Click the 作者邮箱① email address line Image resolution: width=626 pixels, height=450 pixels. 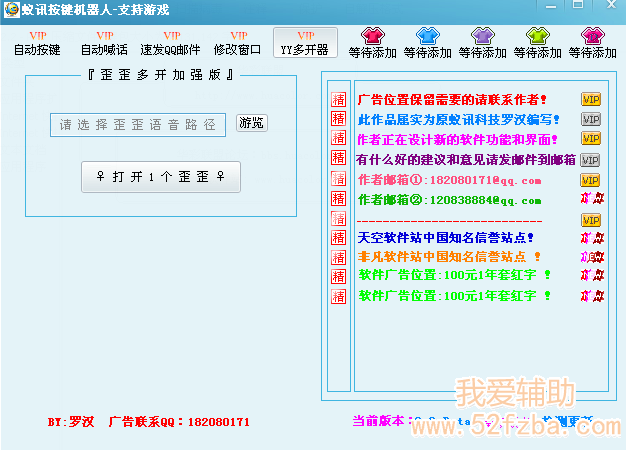pos(450,180)
